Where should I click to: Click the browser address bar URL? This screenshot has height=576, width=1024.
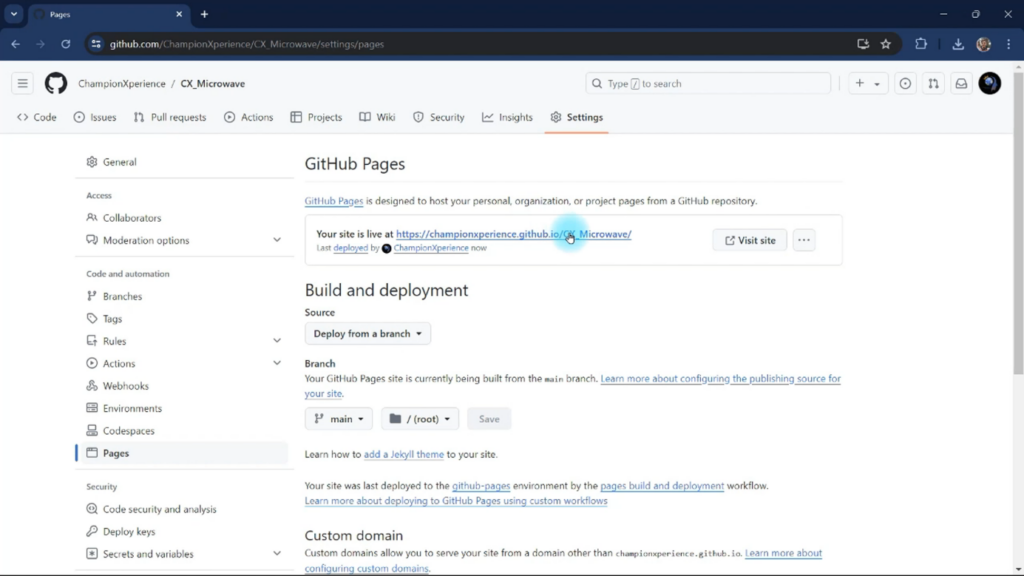click(x=246, y=44)
